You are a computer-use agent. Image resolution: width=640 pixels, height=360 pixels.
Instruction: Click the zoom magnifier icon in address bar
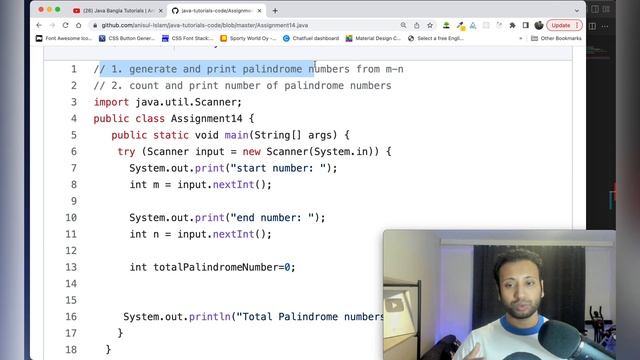click(403, 25)
